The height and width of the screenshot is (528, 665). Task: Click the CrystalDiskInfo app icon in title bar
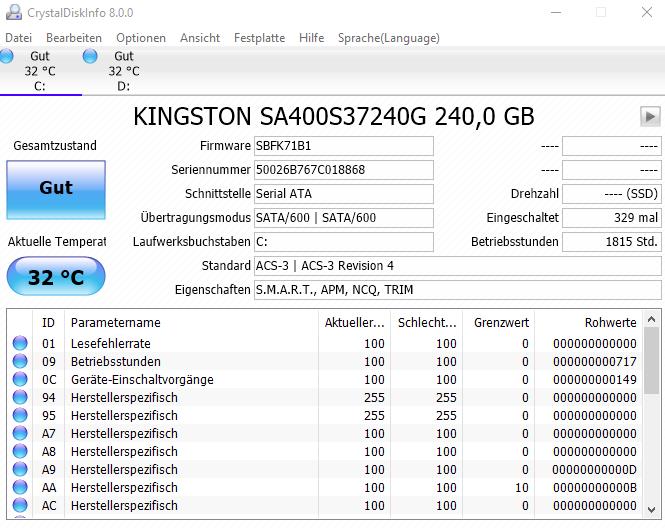[13, 12]
